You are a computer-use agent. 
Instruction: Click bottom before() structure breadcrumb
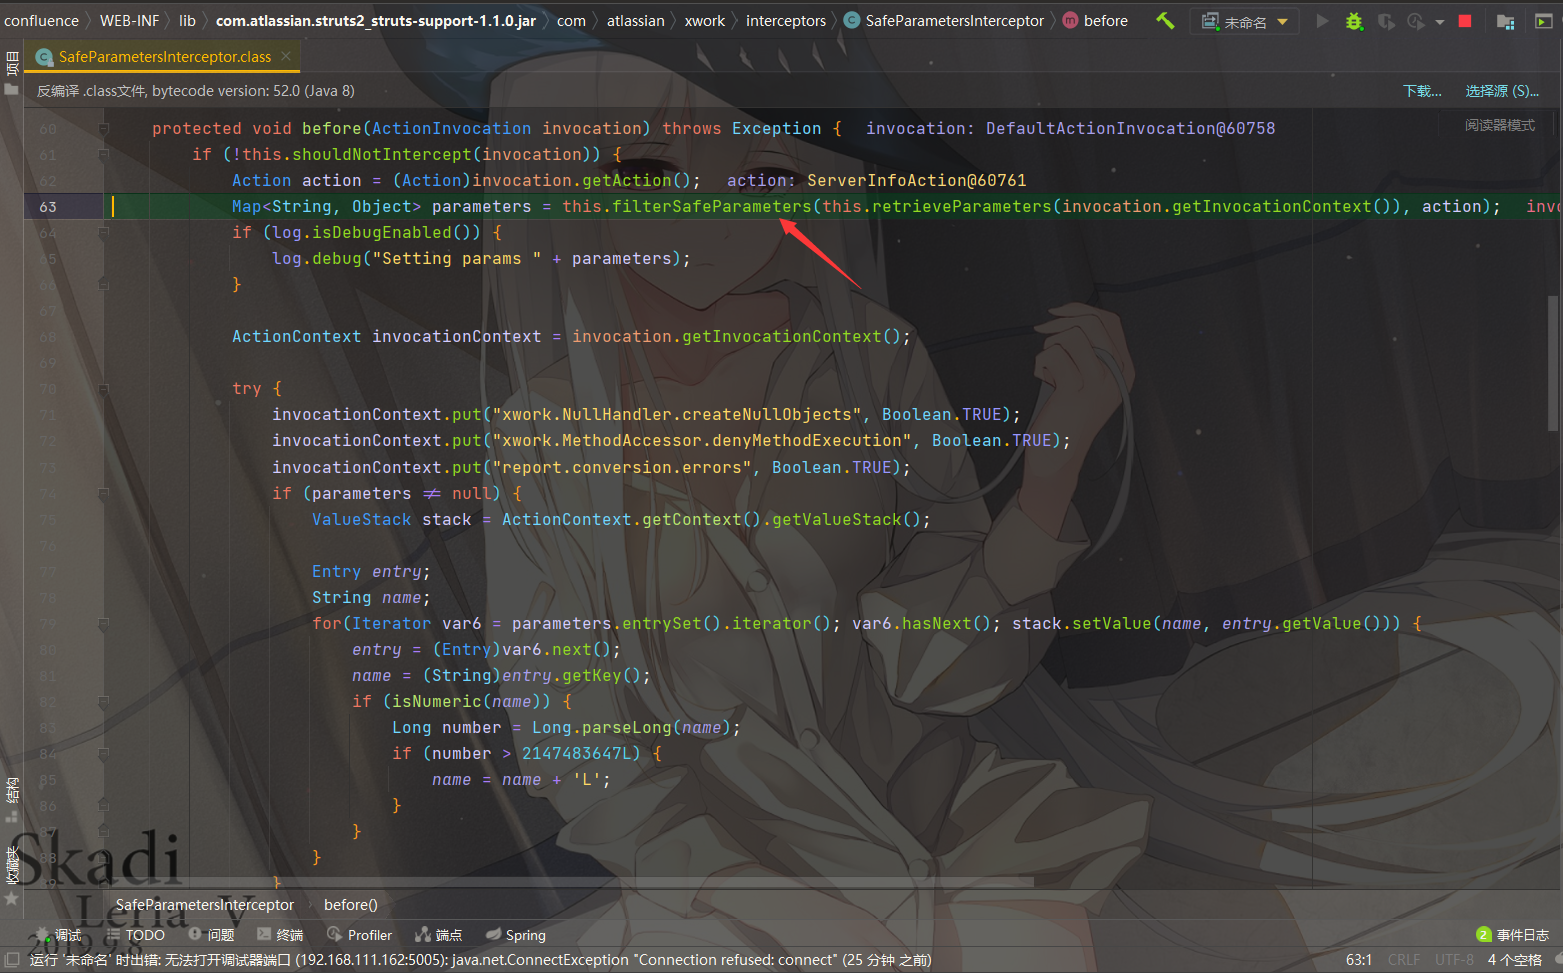pyautogui.click(x=351, y=905)
